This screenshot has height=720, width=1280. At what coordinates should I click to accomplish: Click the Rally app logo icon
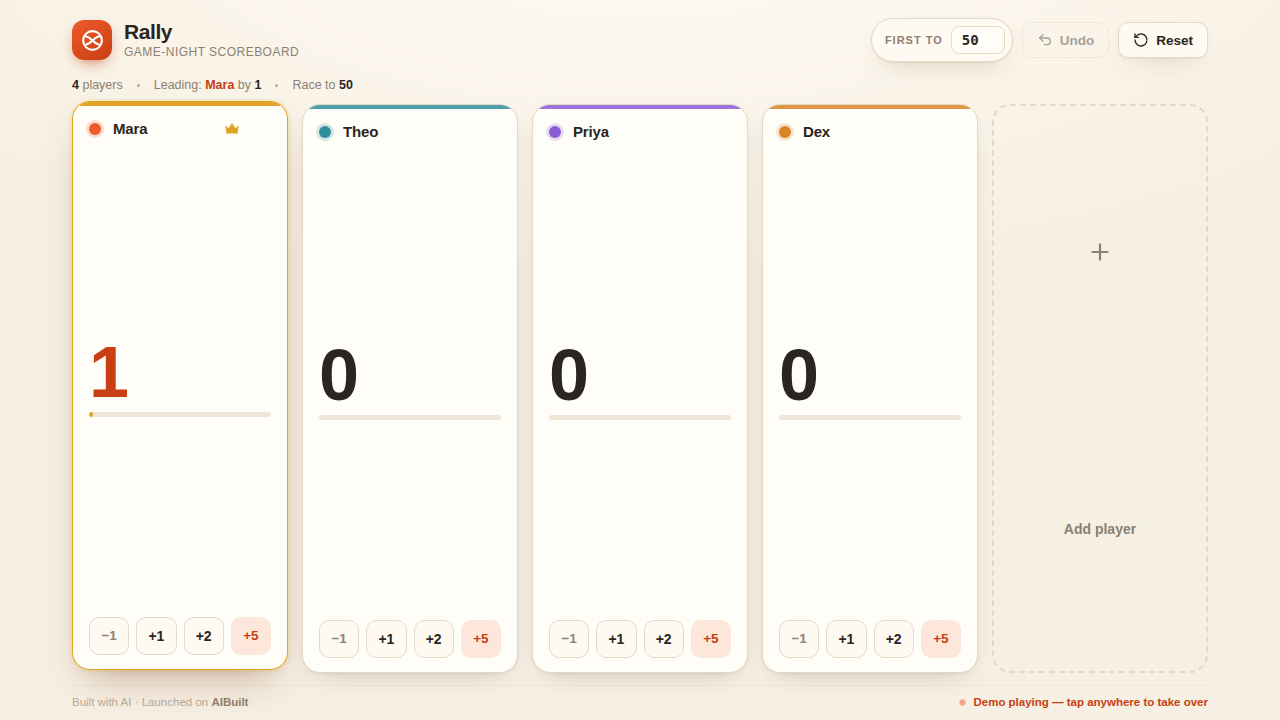[x=92, y=40]
